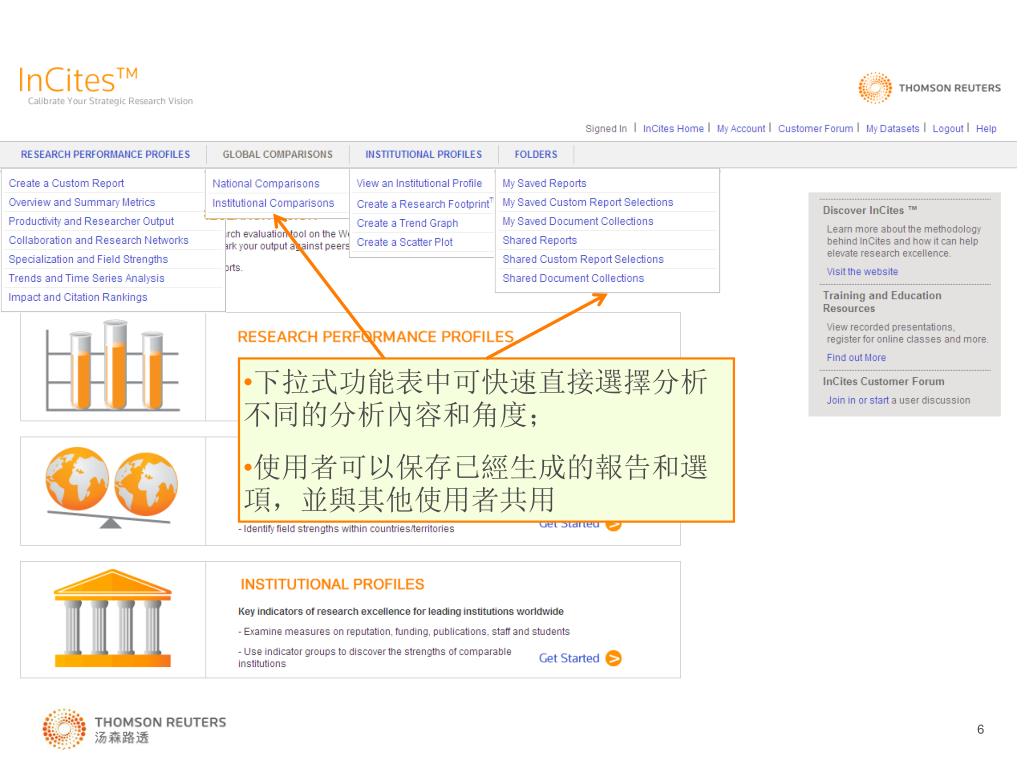This screenshot has width=1024, height=768.
Task: Click the InCites logo
Action: coord(78,80)
